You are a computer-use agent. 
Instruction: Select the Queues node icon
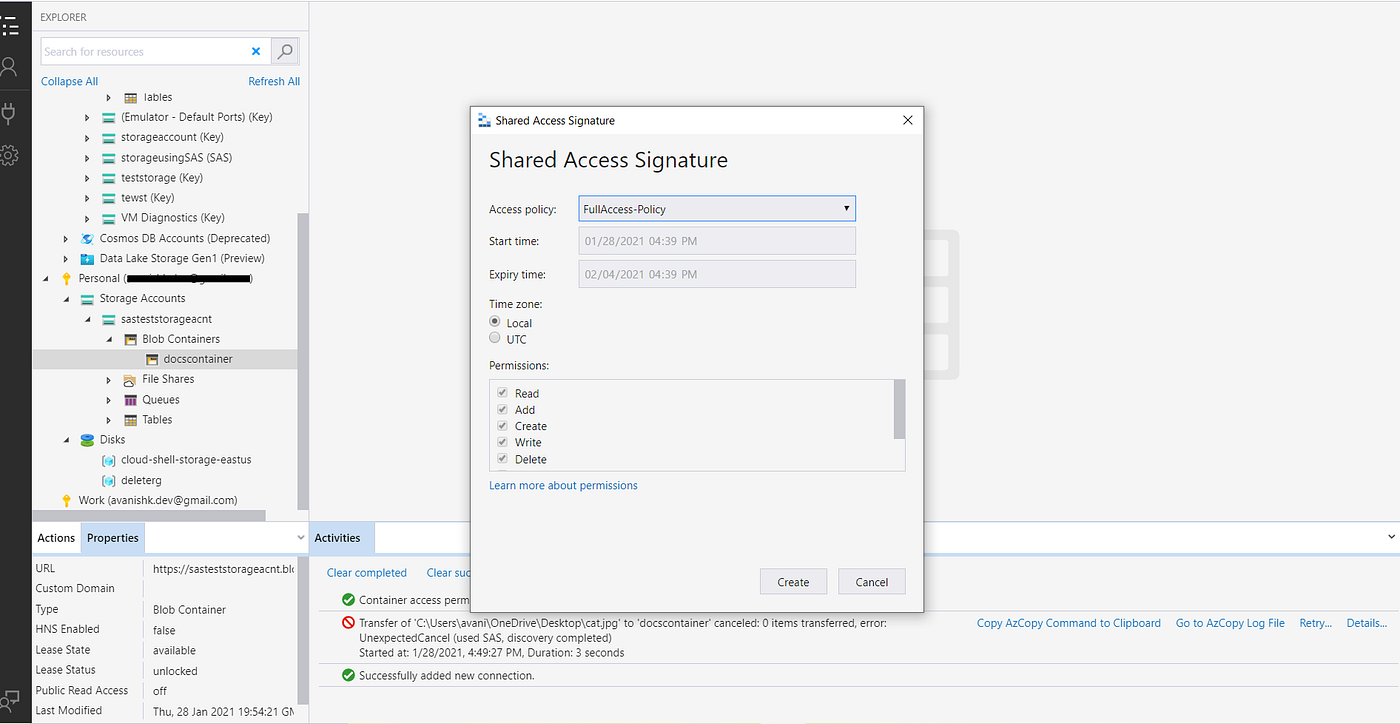[131, 399]
